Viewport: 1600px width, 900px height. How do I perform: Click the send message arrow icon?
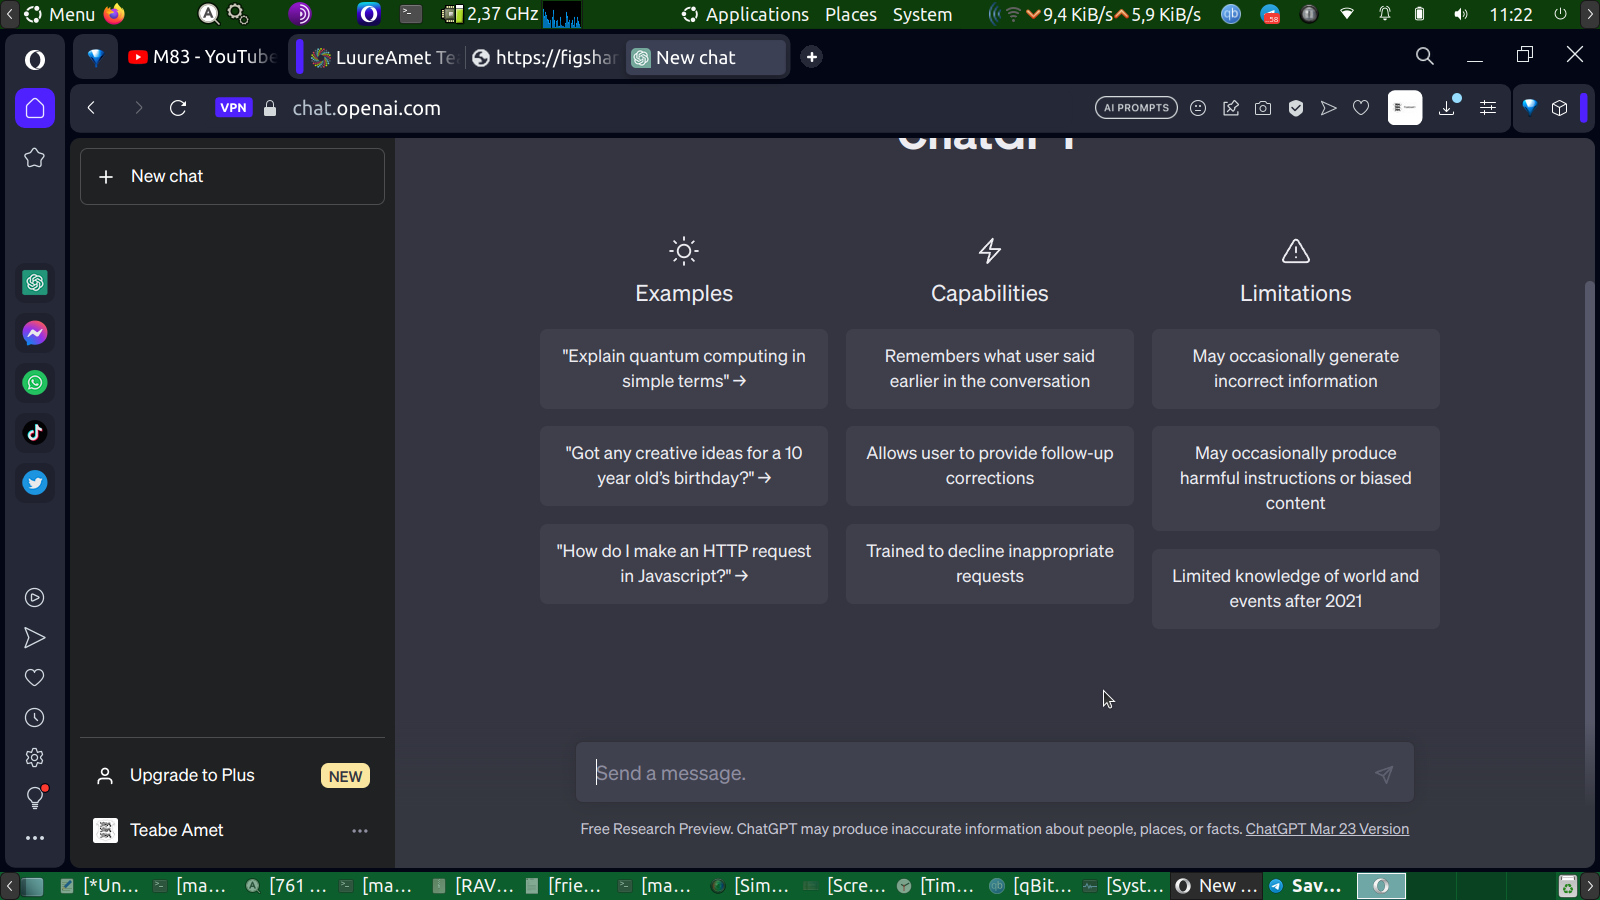[x=1384, y=774]
